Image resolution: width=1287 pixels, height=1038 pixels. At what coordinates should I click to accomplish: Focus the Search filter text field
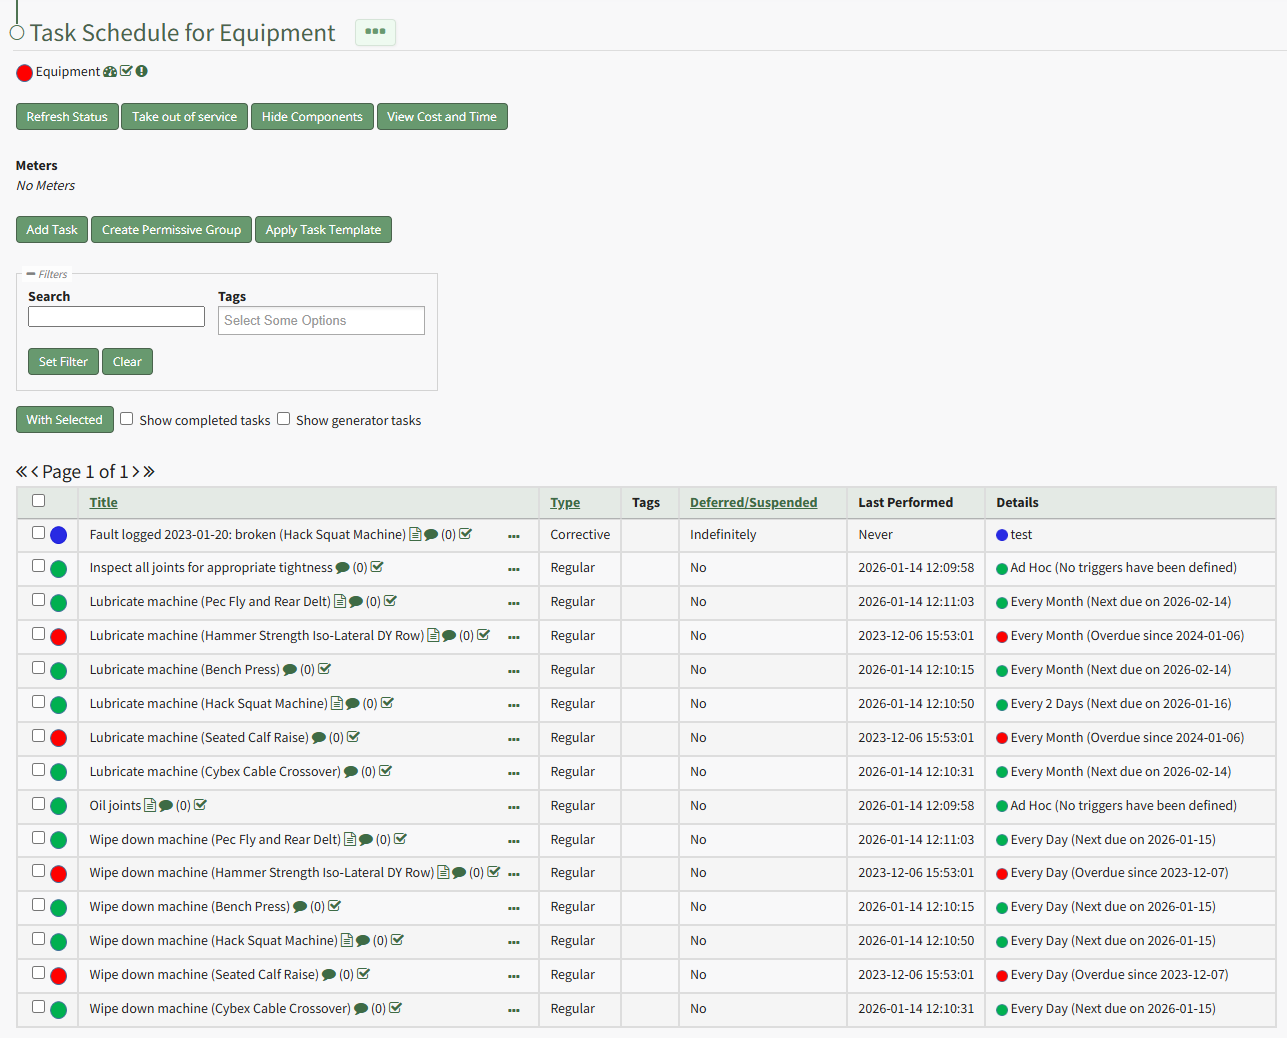116,317
